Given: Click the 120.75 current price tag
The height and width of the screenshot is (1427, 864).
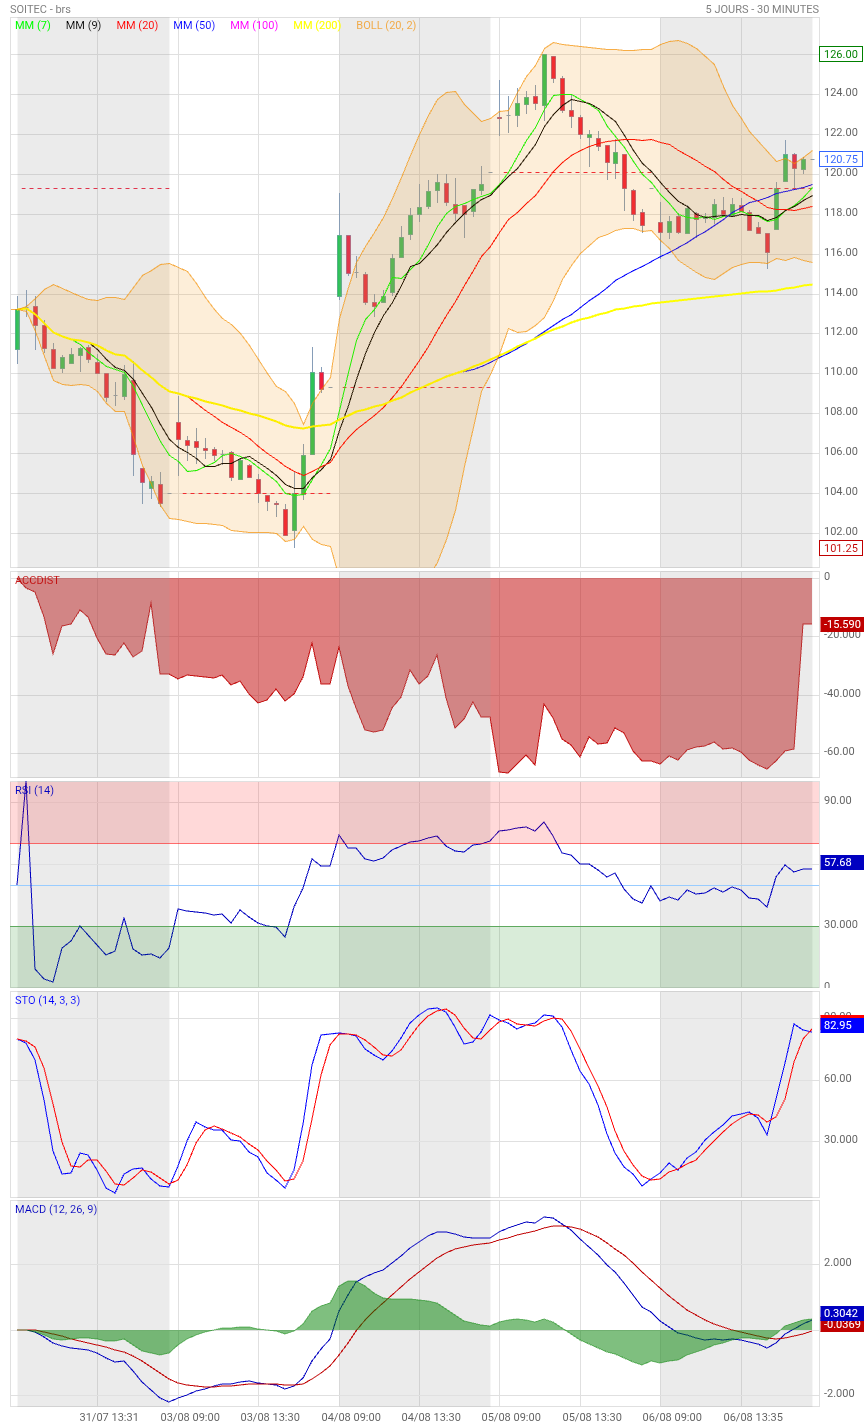Looking at the screenshot, I should 840,159.
